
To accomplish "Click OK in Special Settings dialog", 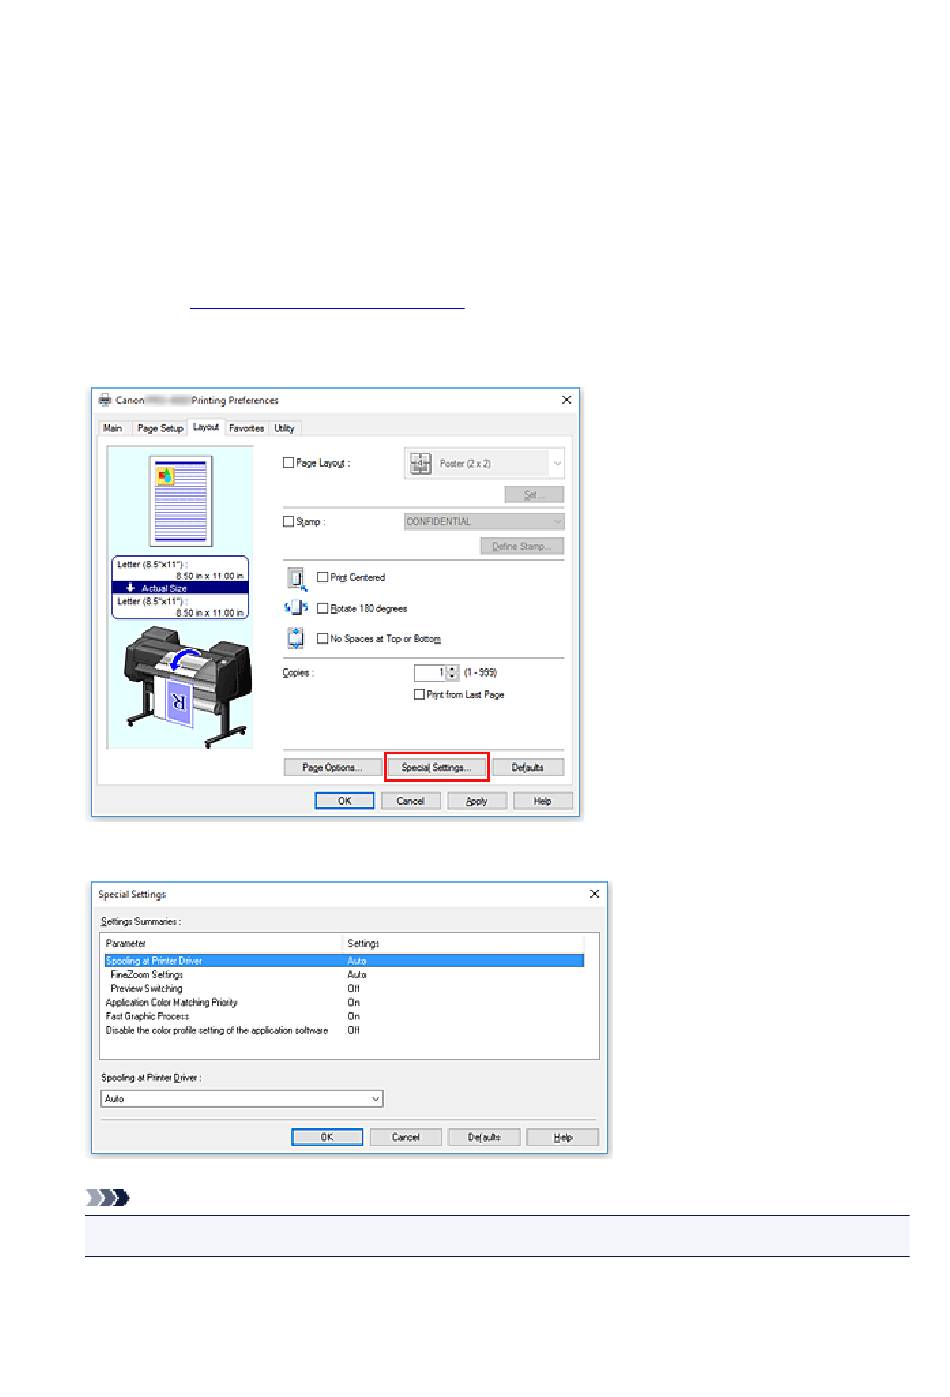I will tap(327, 1137).
